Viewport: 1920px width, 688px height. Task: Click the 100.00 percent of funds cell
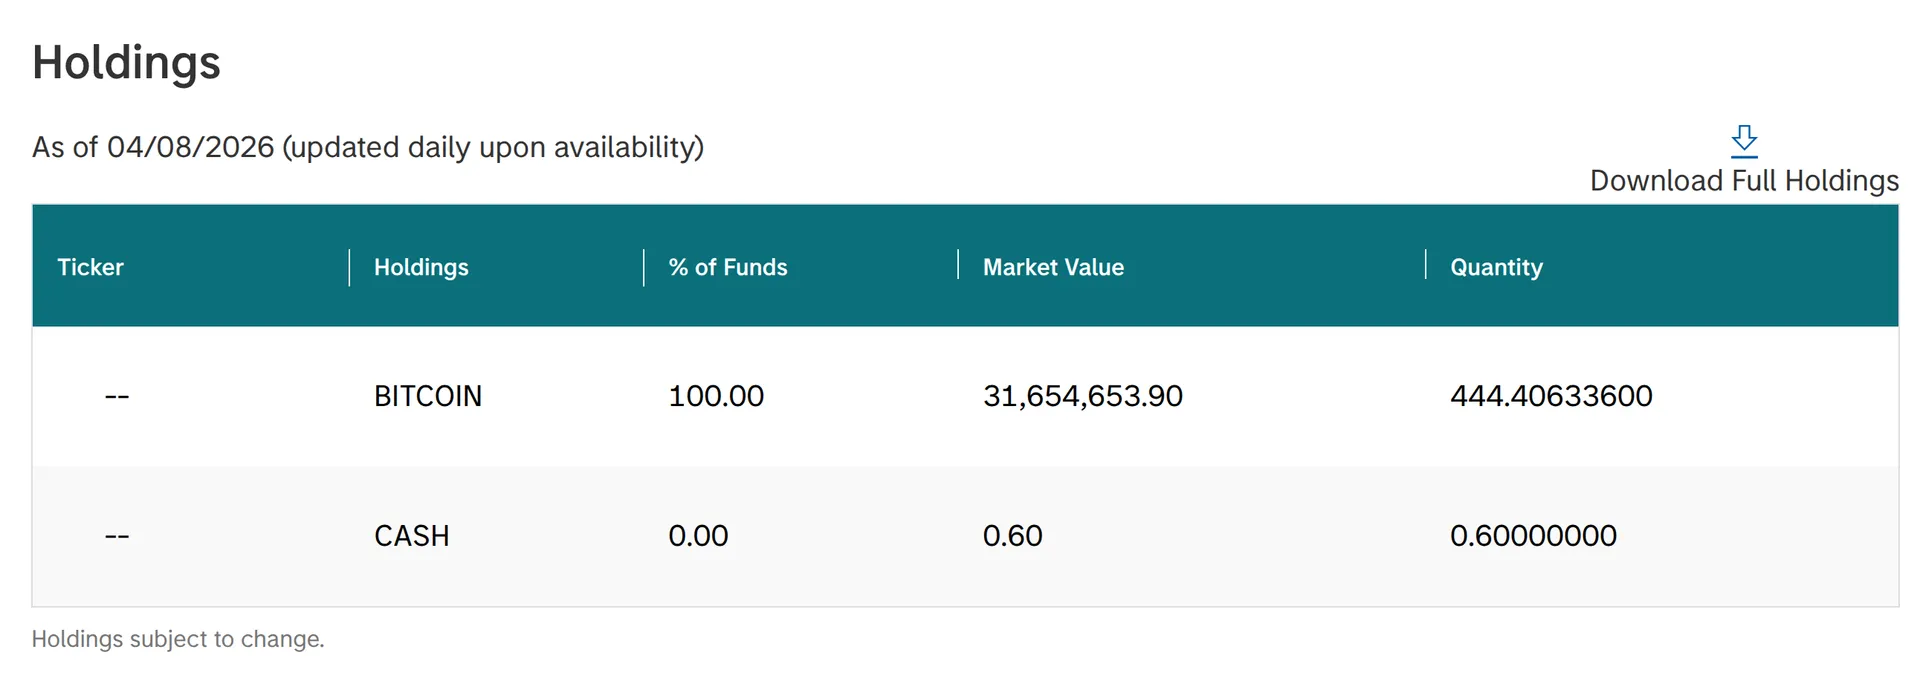point(715,396)
